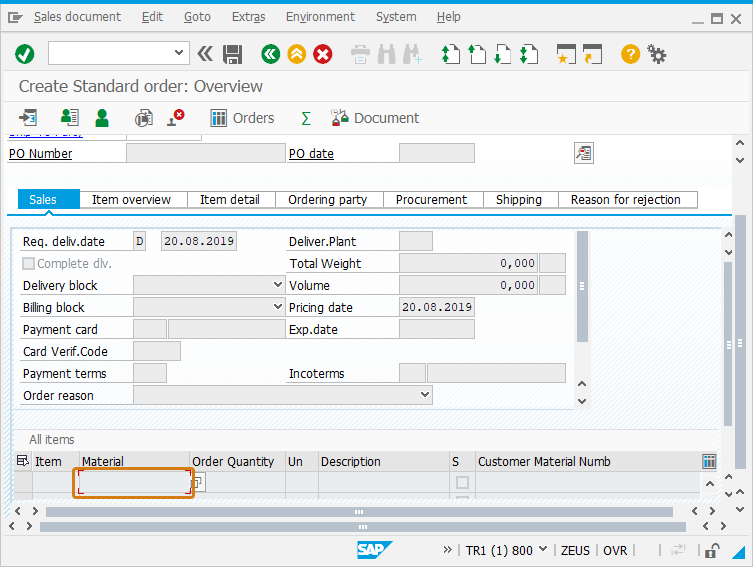753x567 pixels.
Task: Open the TR1 (1) 800 system dropdown
Action: point(543,549)
